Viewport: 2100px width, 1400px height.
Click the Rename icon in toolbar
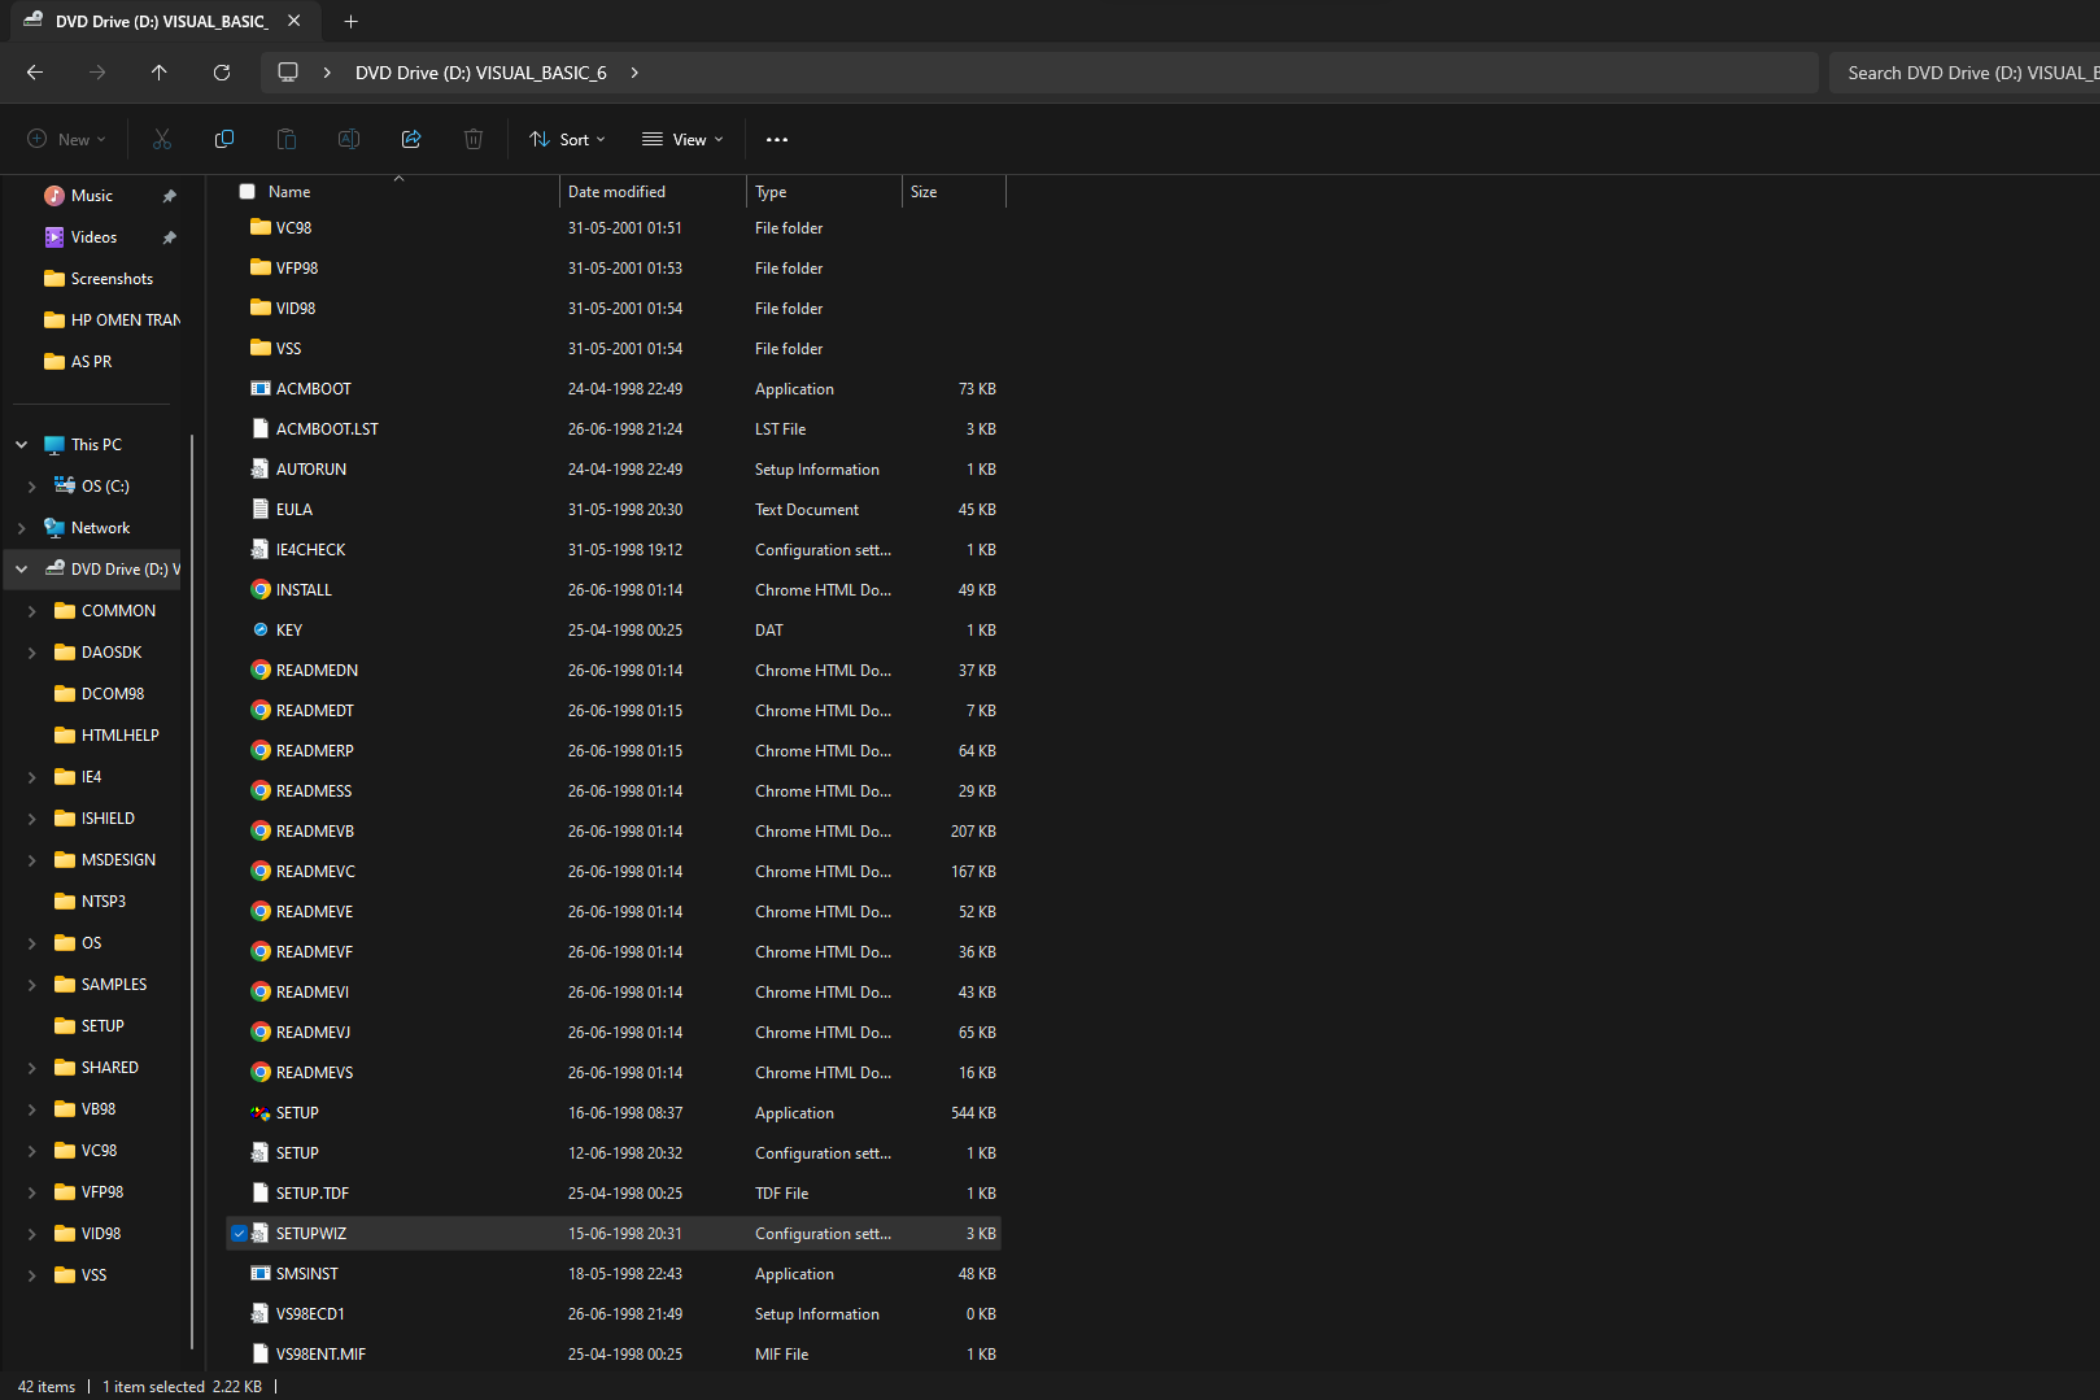coord(349,139)
